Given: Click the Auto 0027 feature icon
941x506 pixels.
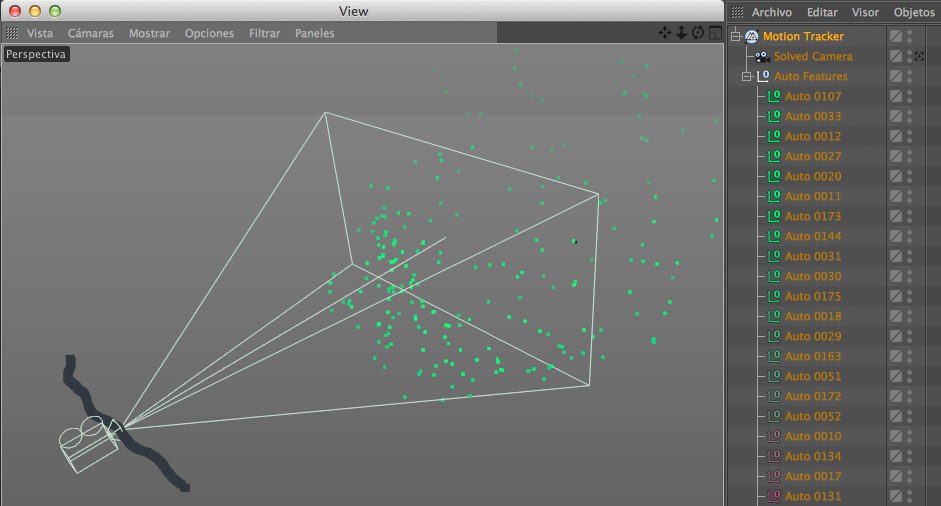Looking at the screenshot, I should click(x=774, y=156).
